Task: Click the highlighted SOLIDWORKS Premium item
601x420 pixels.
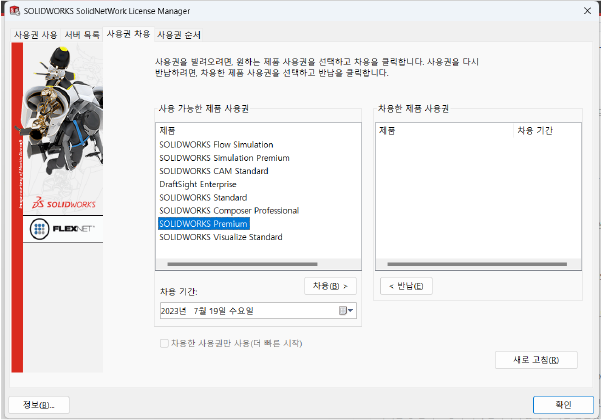Action: pyautogui.click(x=204, y=224)
